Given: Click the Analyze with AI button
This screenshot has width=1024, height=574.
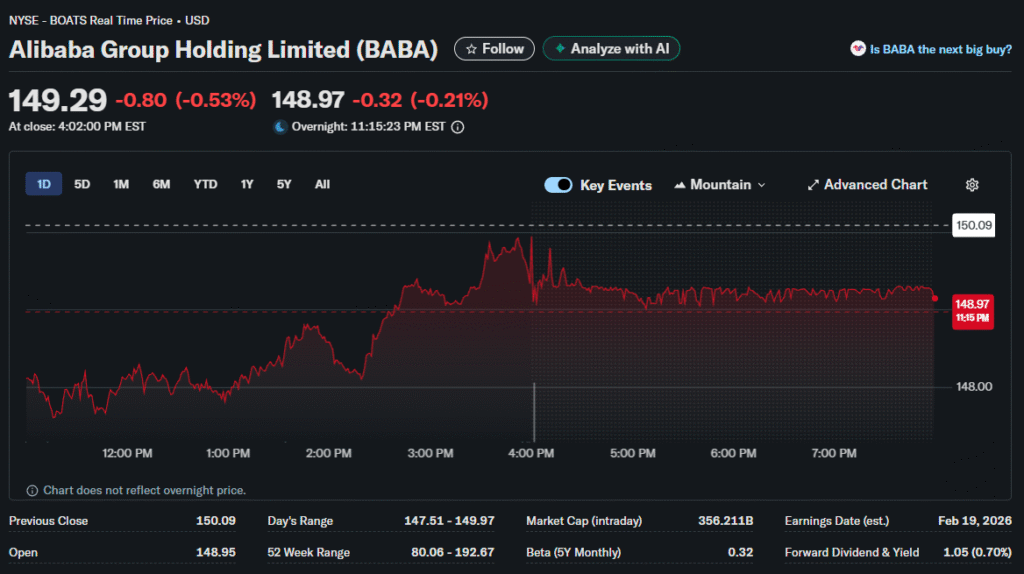Looking at the screenshot, I should [x=611, y=49].
